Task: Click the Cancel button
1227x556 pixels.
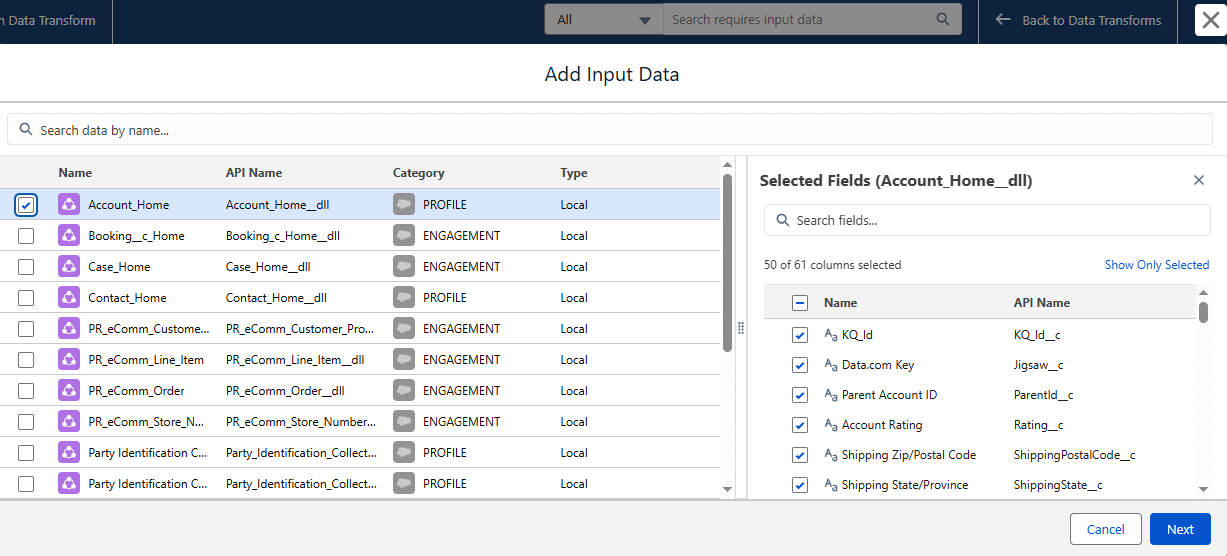Action: [x=1106, y=529]
